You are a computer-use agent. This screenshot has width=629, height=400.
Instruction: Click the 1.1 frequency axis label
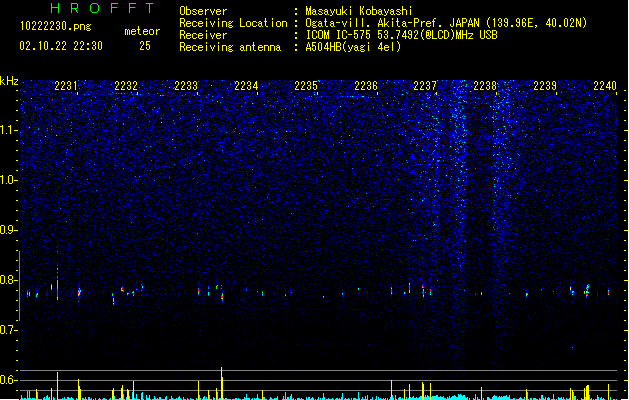pyautogui.click(x=8, y=130)
